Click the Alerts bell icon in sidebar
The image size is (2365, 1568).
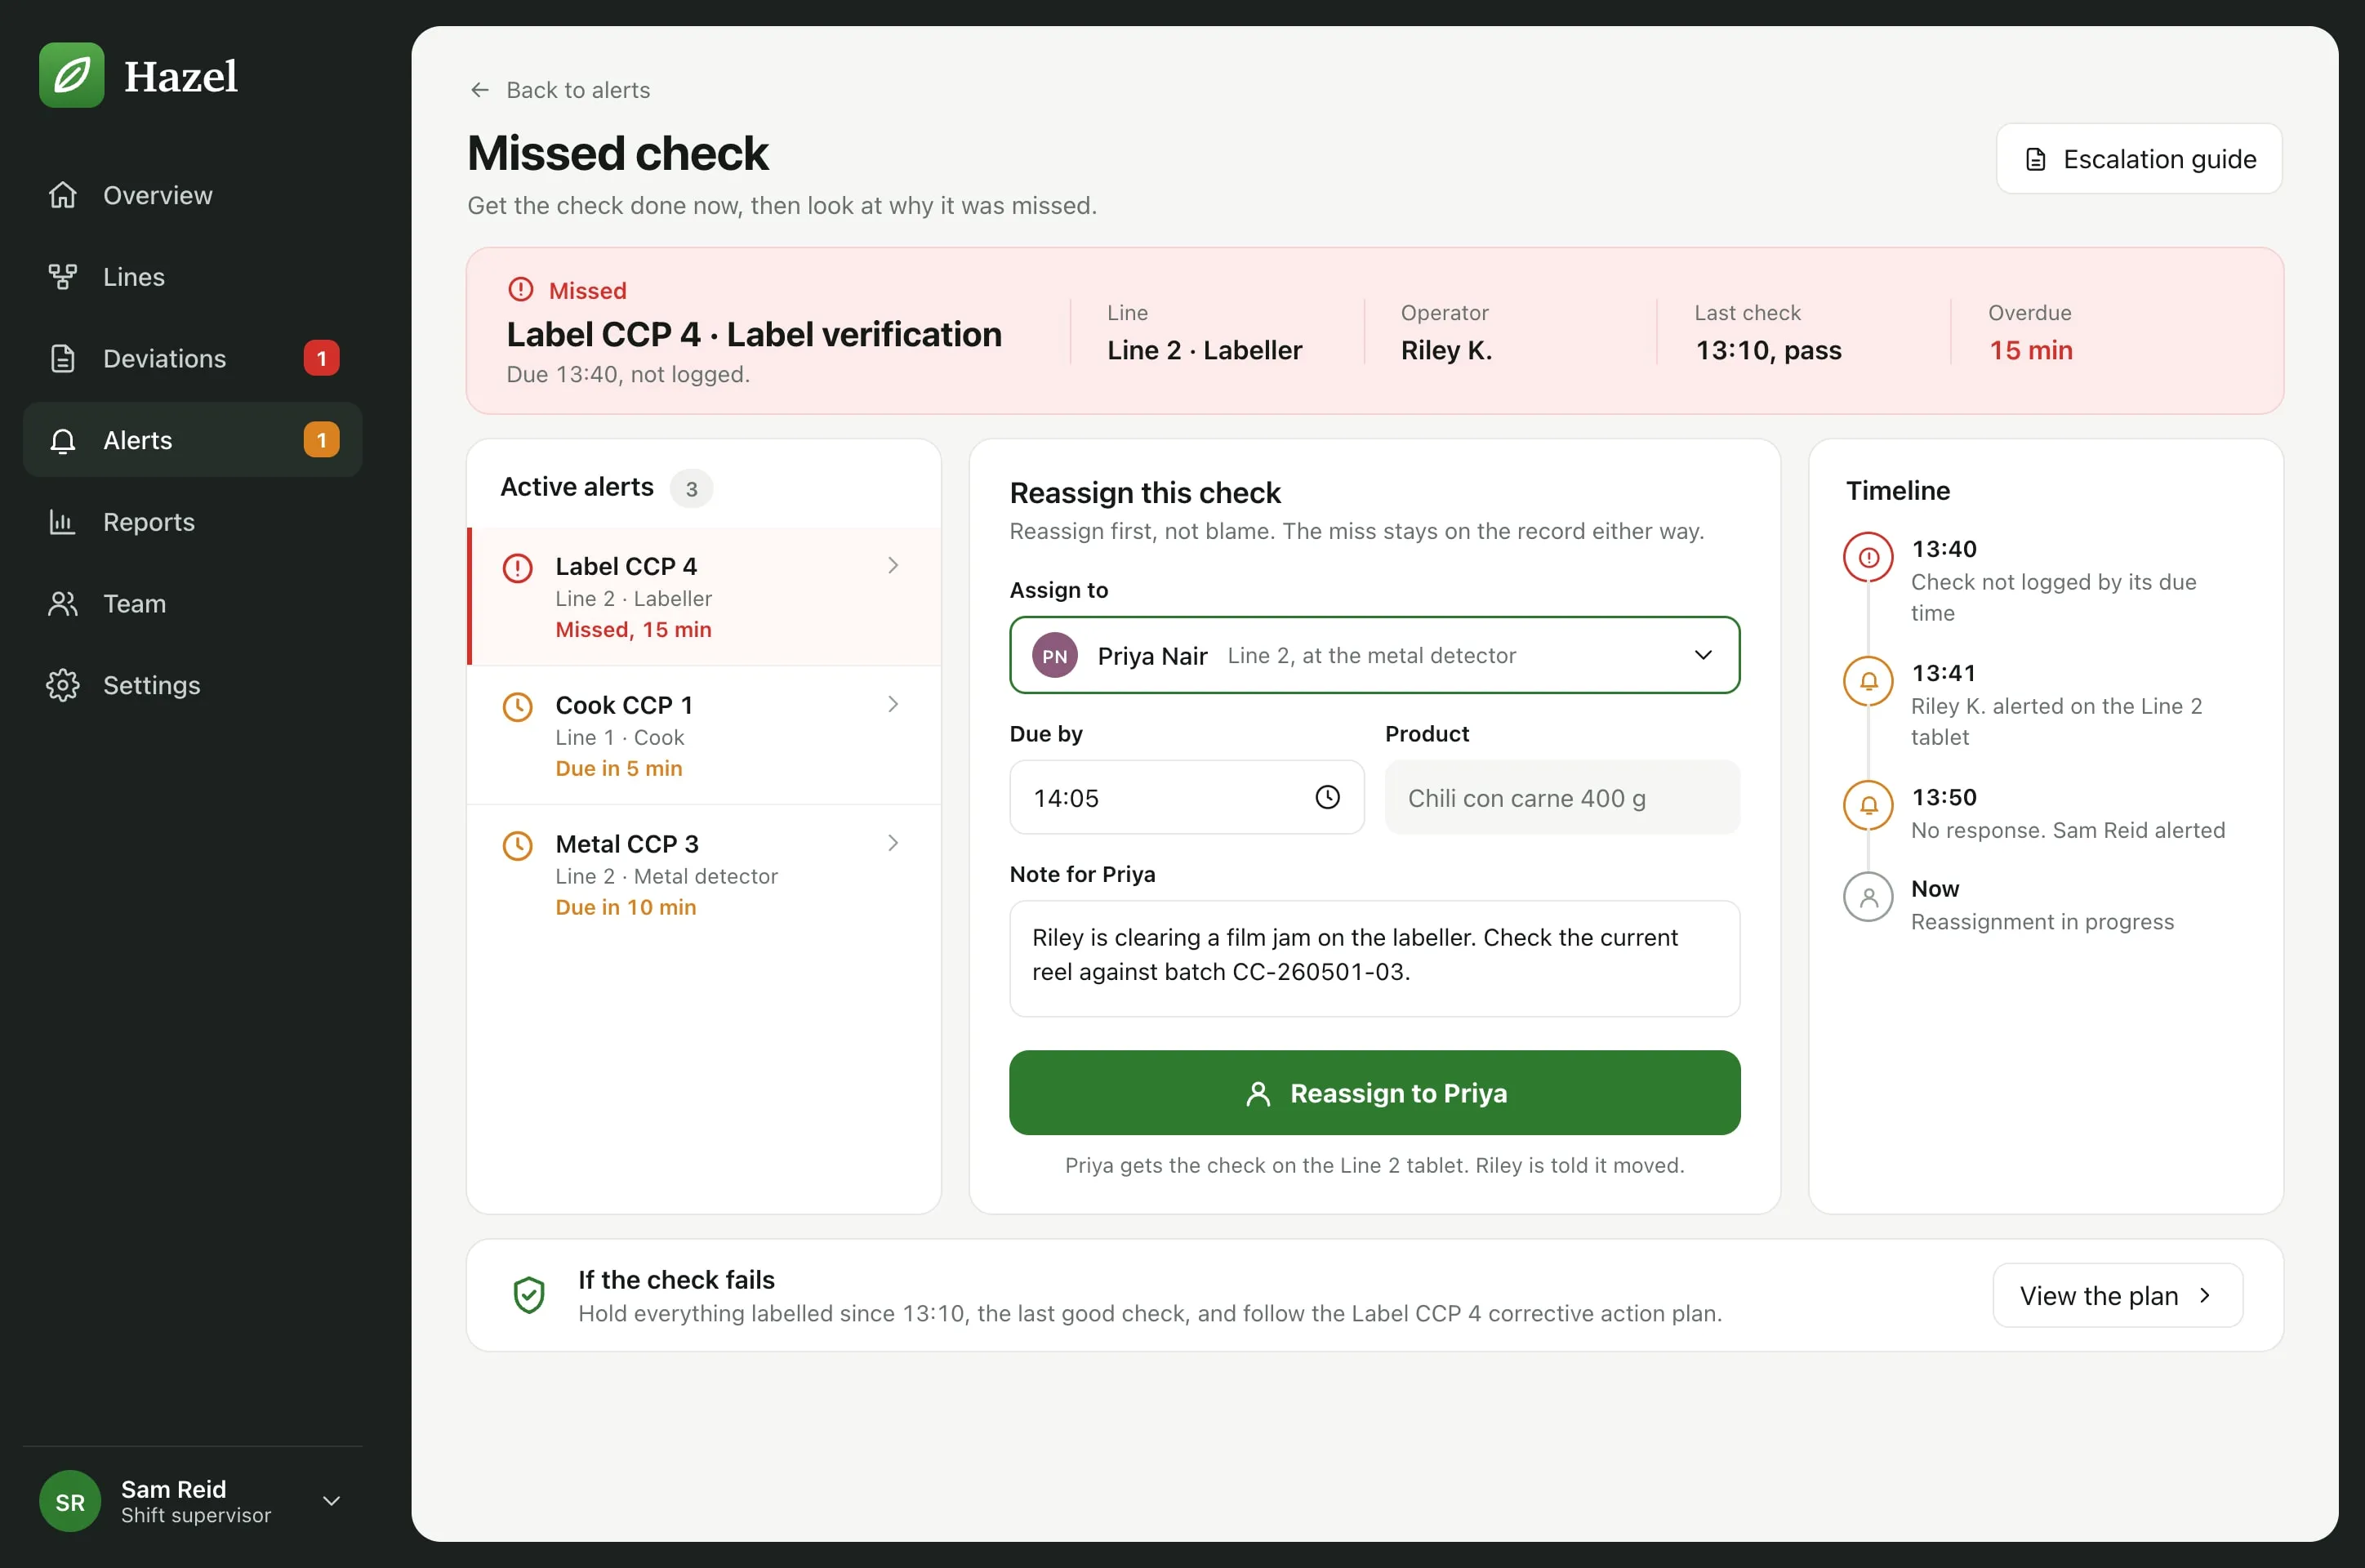(x=62, y=440)
